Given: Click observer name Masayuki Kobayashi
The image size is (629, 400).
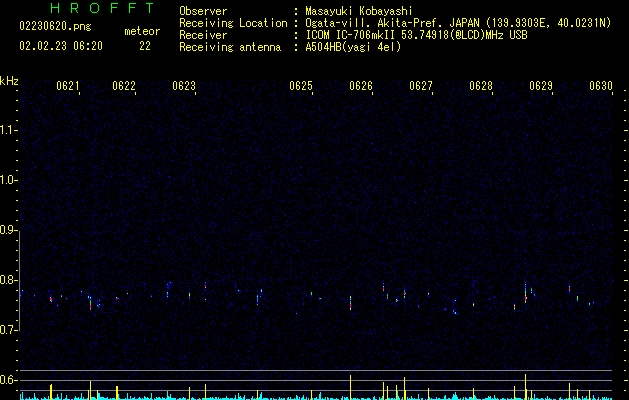Looking at the screenshot, I should click(358, 11).
